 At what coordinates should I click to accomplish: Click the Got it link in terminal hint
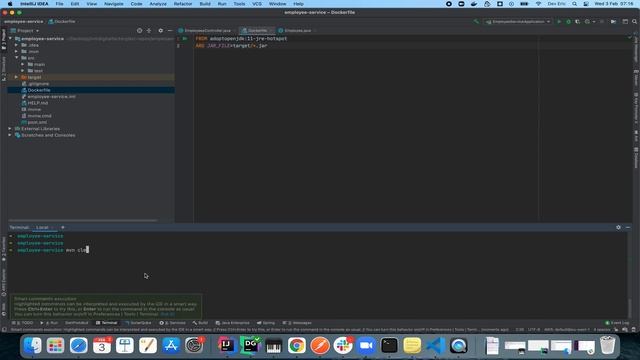pyautogui.click(x=167, y=314)
